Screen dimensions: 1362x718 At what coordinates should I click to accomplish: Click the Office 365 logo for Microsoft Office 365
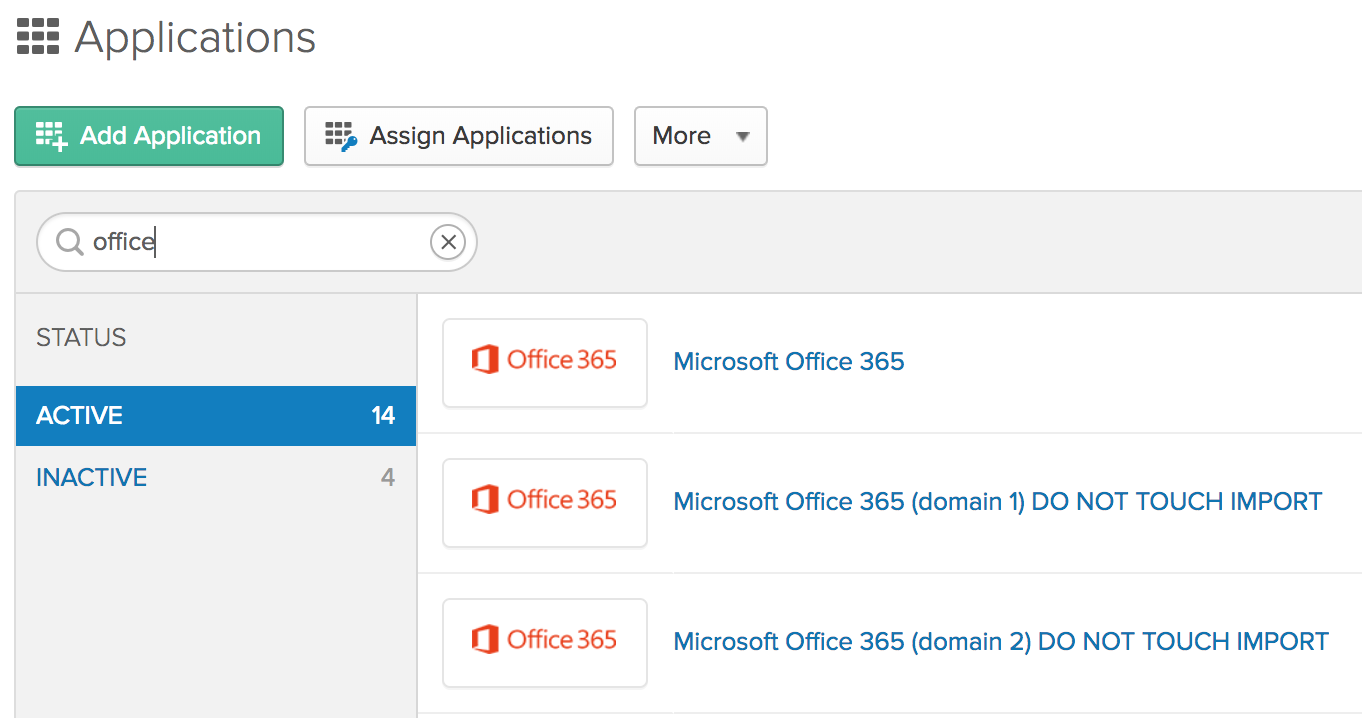point(545,362)
